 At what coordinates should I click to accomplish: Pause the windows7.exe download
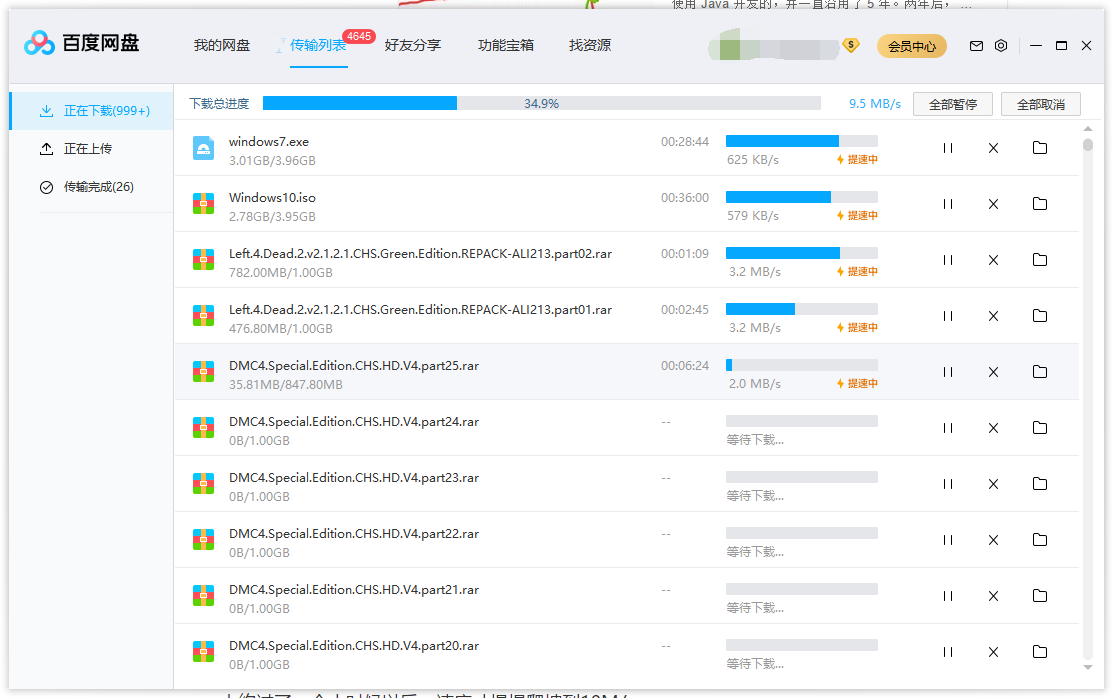947,147
